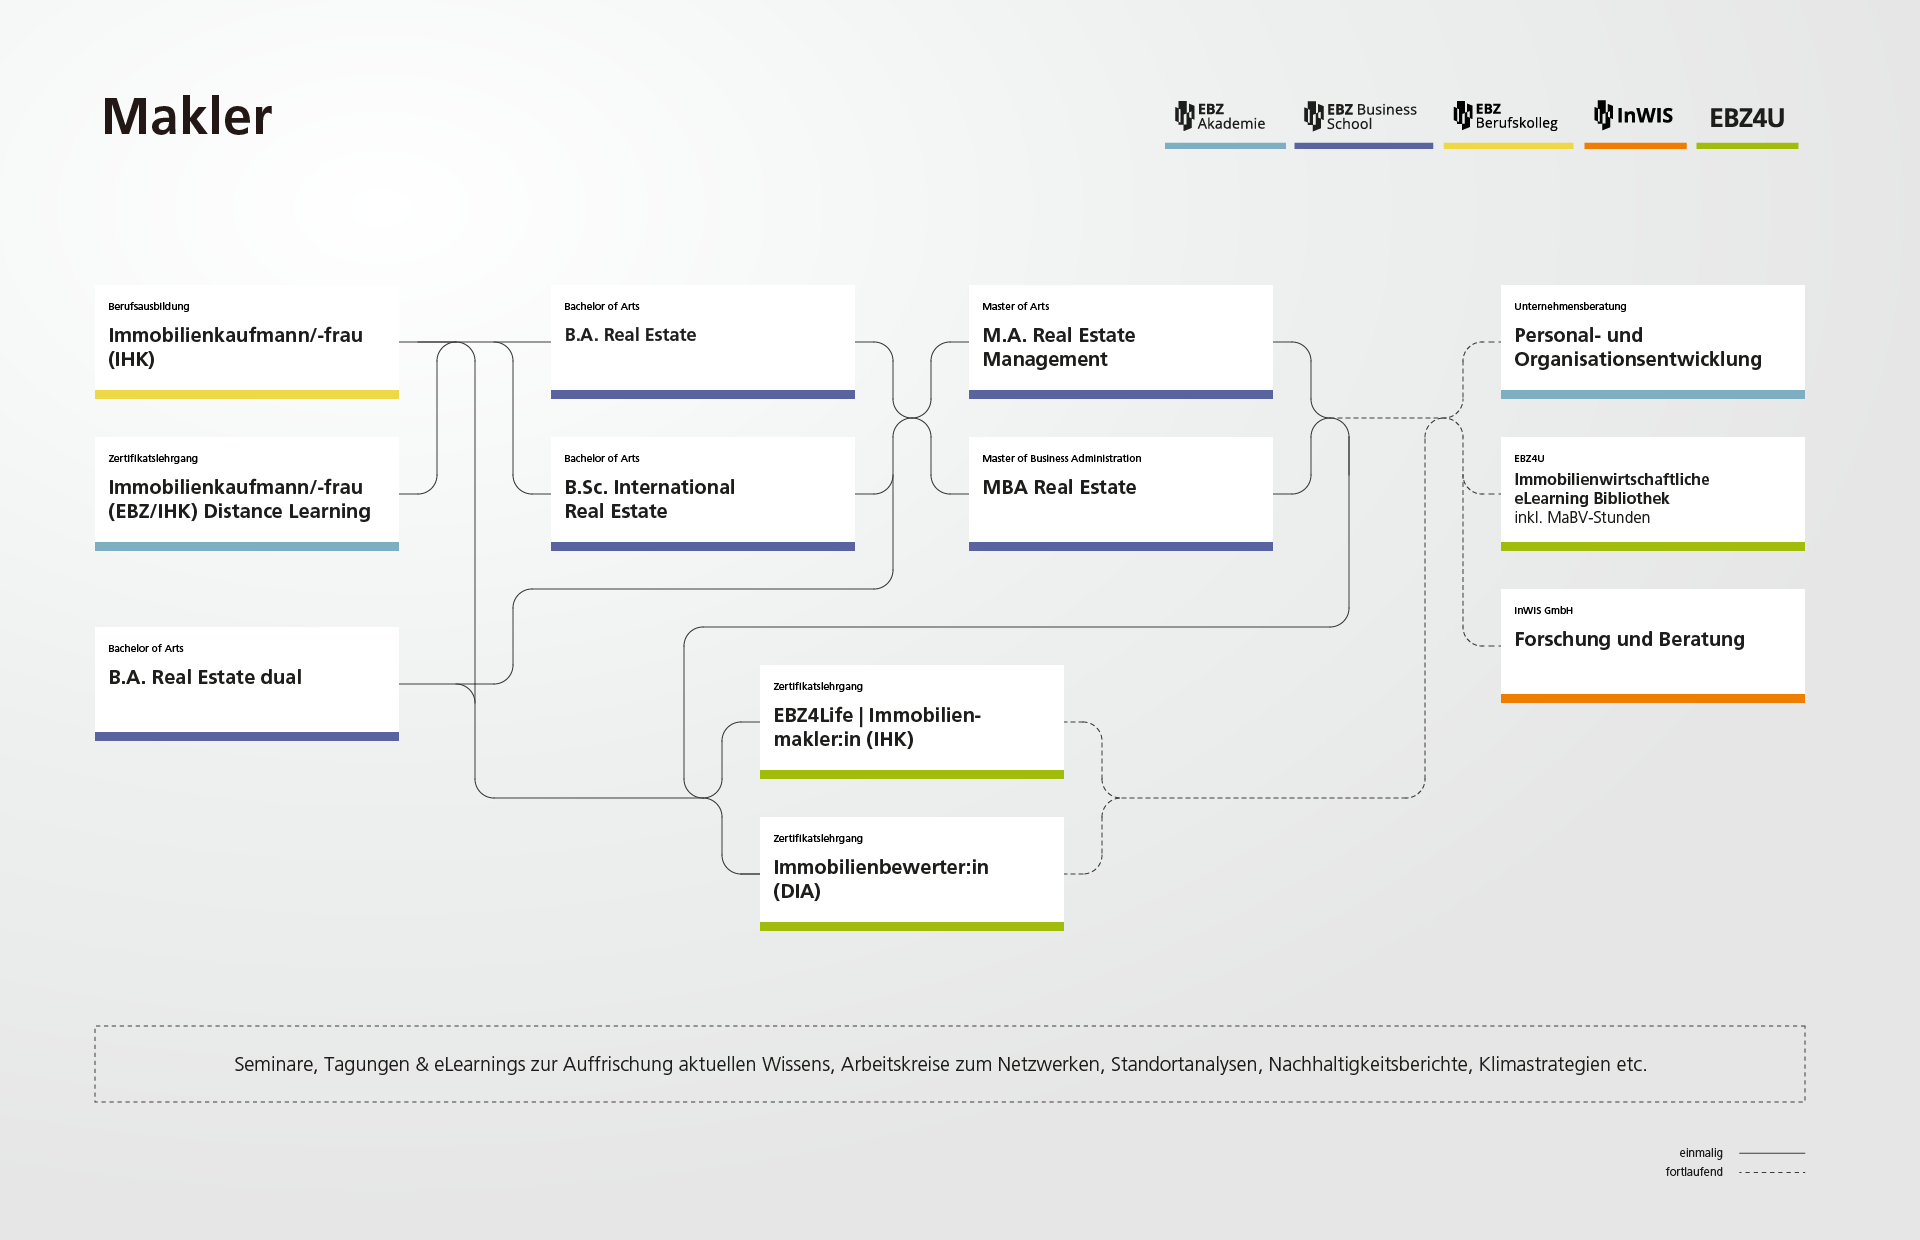Click the yellow bar under EBZ Berufskolleg logo
Image resolution: width=1920 pixels, height=1240 pixels.
coord(1508,146)
